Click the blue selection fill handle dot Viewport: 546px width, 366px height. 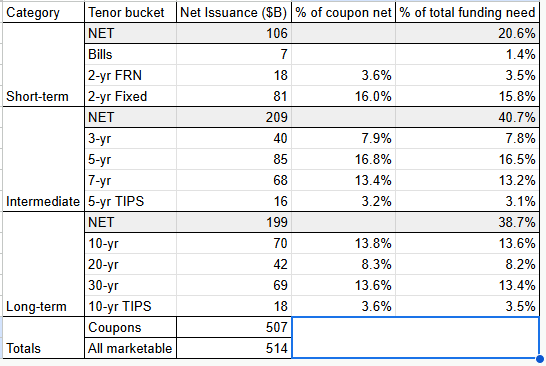[540, 358]
